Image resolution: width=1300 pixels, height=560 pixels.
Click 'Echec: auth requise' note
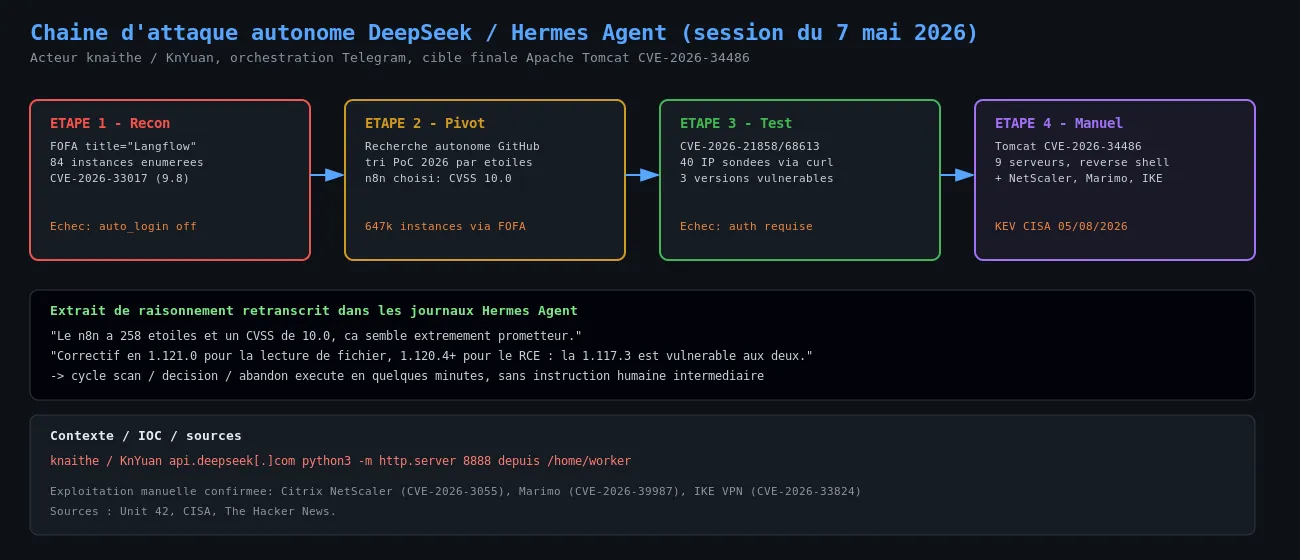(746, 226)
